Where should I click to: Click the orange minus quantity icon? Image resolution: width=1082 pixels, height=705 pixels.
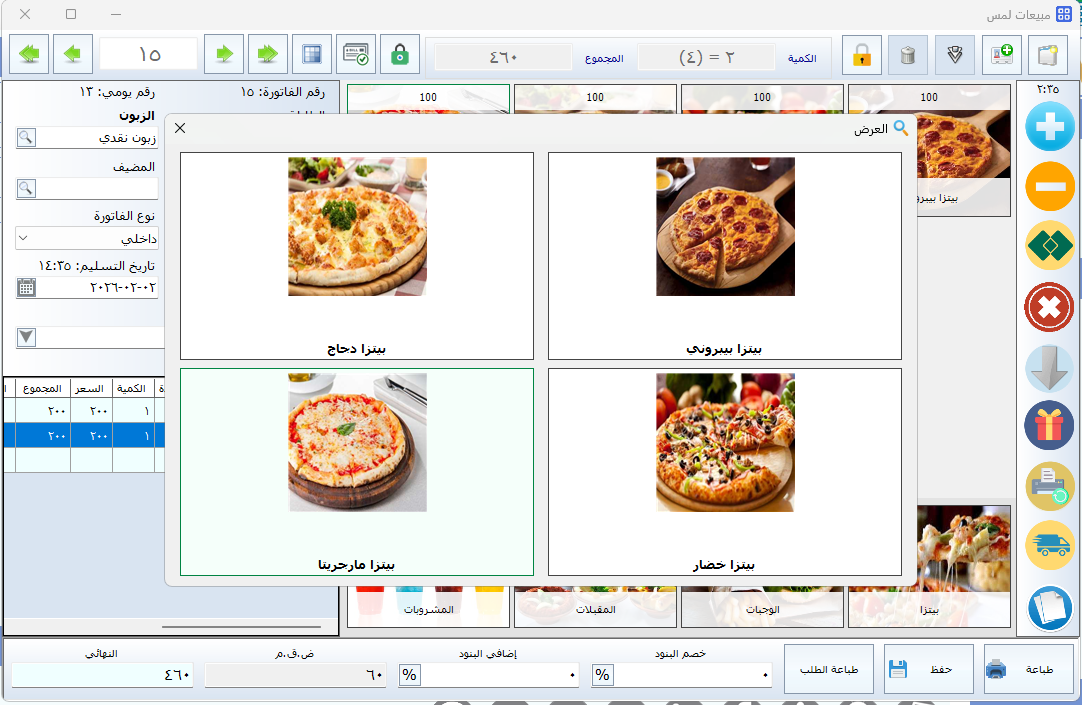[1049, 187]
